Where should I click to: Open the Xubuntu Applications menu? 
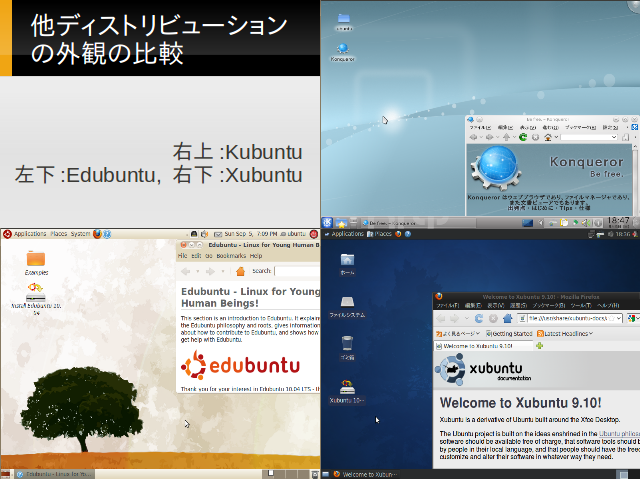click(343, 234)
